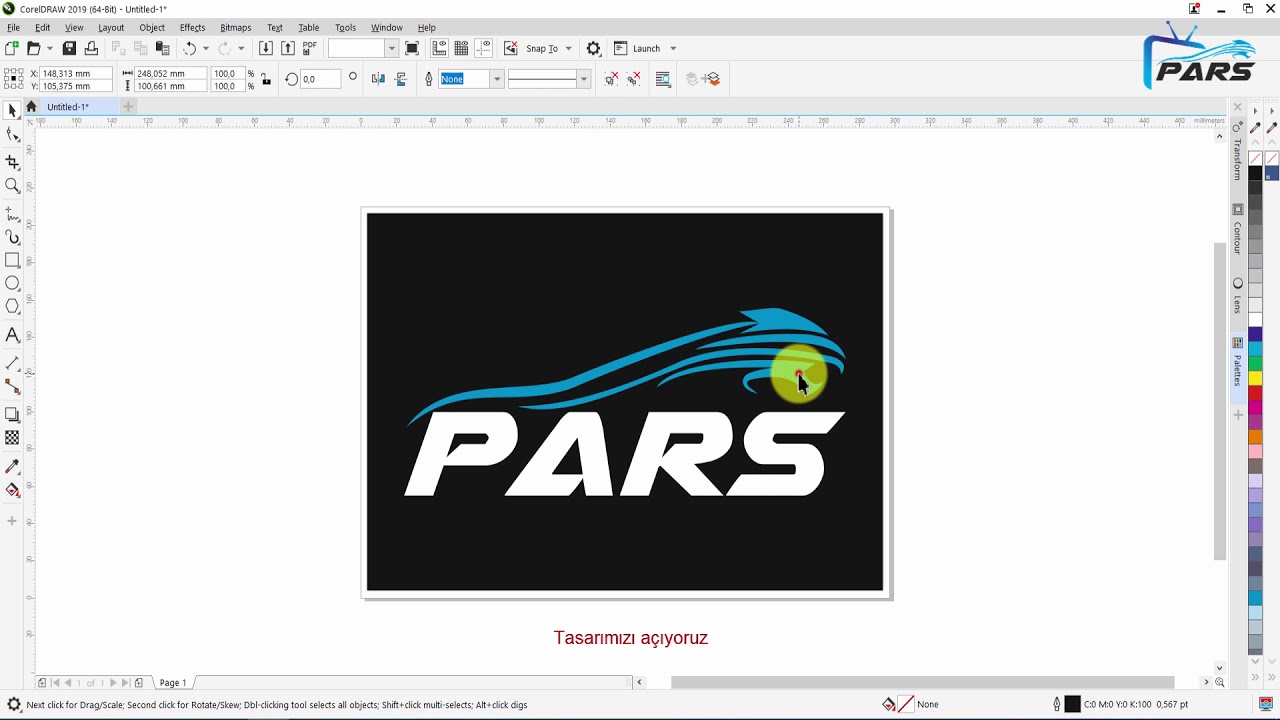Select the Zoom magnifier tool
The height and width of the screenshot is (720, 1280).
(x=12, y=186)
